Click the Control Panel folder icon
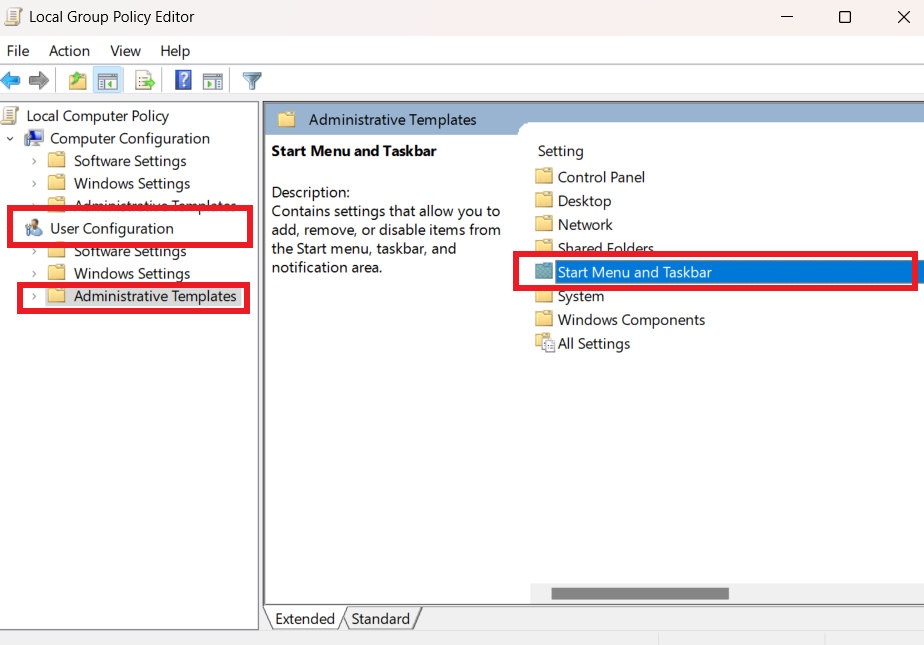Viewport: 924px width, 645px height. 544,176
